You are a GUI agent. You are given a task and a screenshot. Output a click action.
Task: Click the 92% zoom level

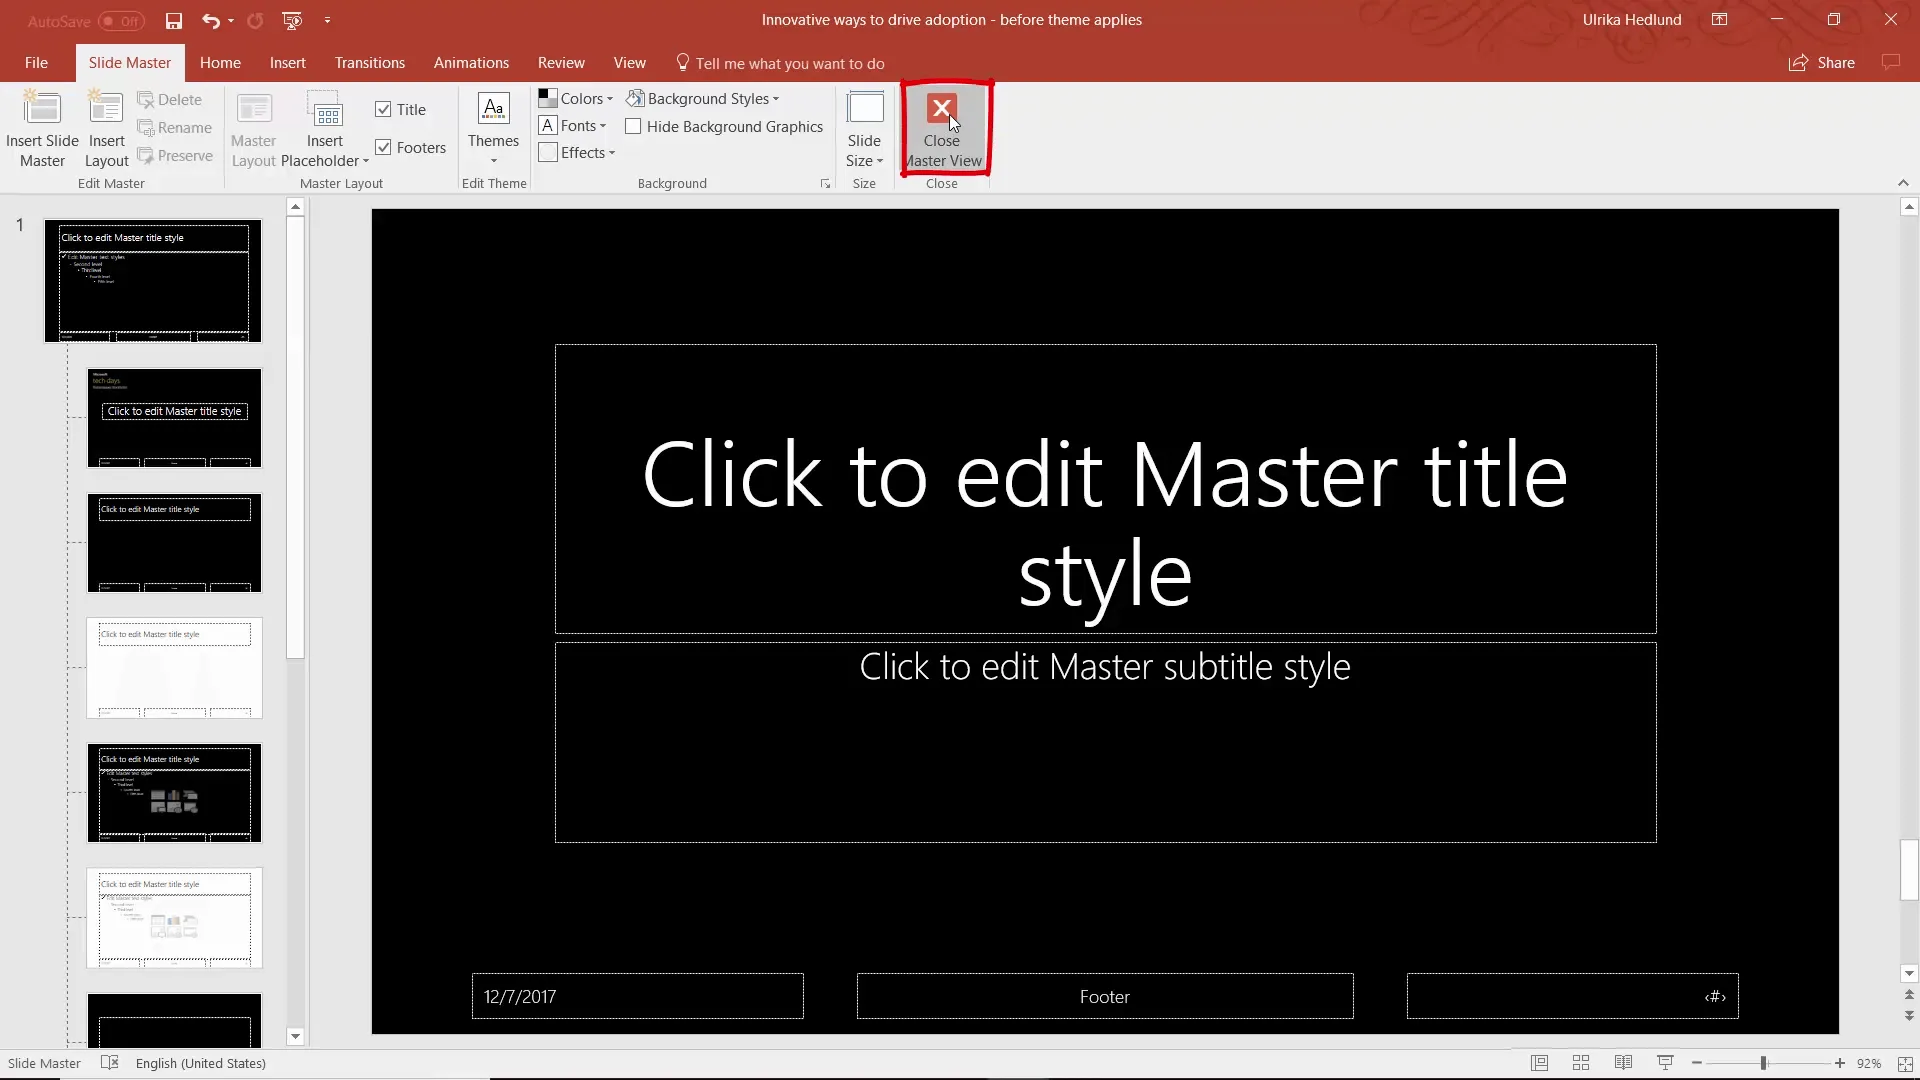tap(1868, 1063)
